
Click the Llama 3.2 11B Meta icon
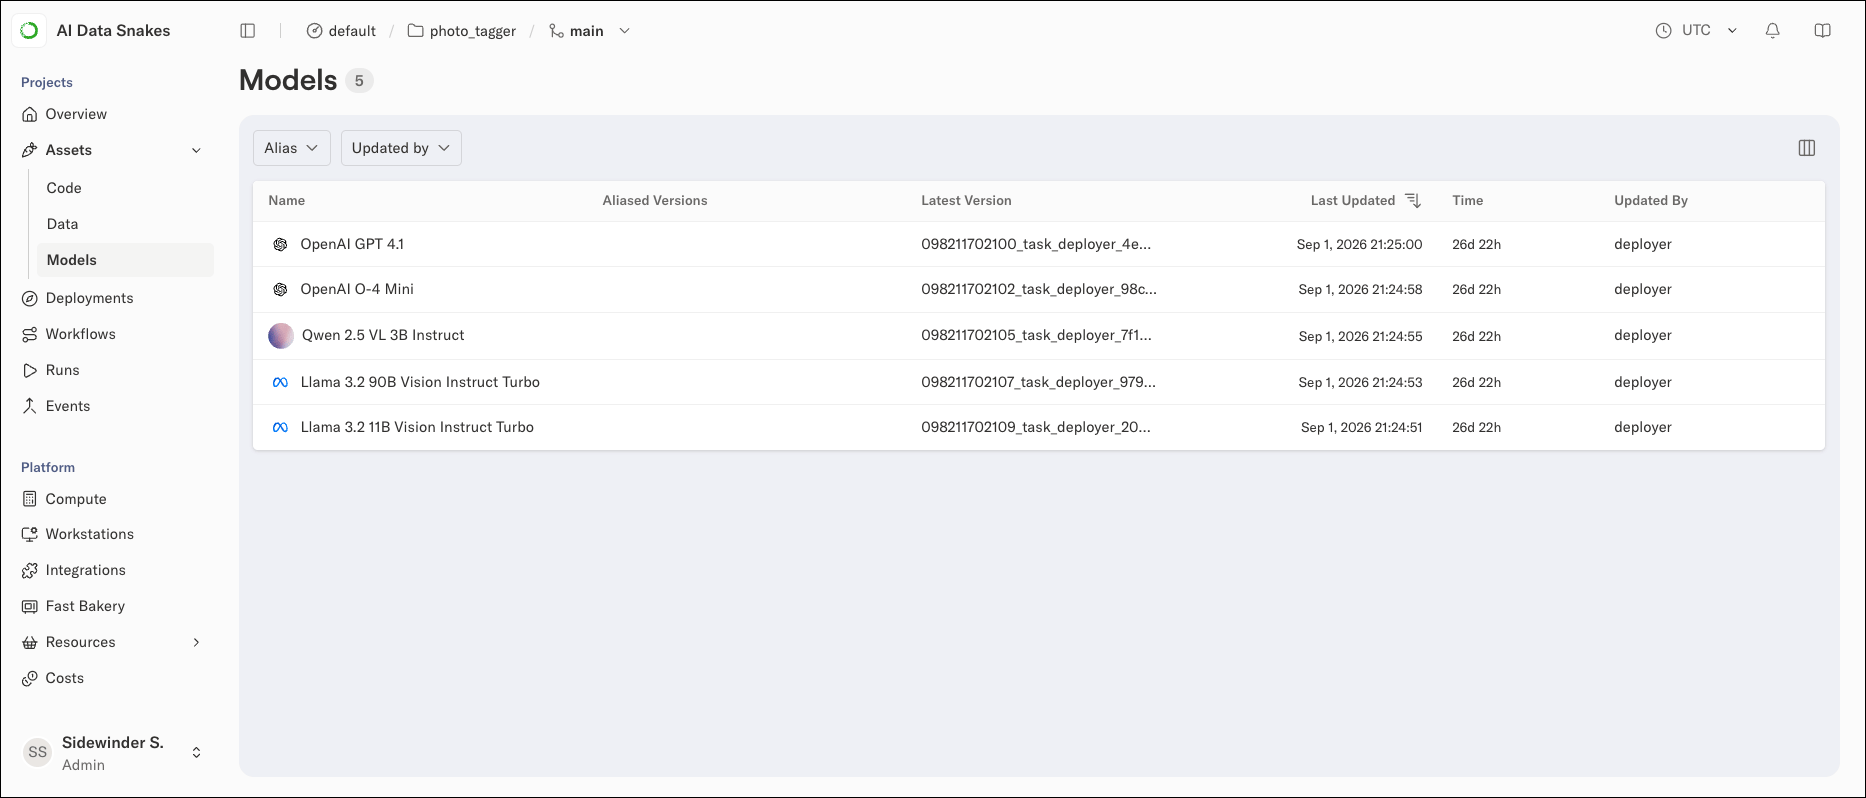click(x=280, y=427)
